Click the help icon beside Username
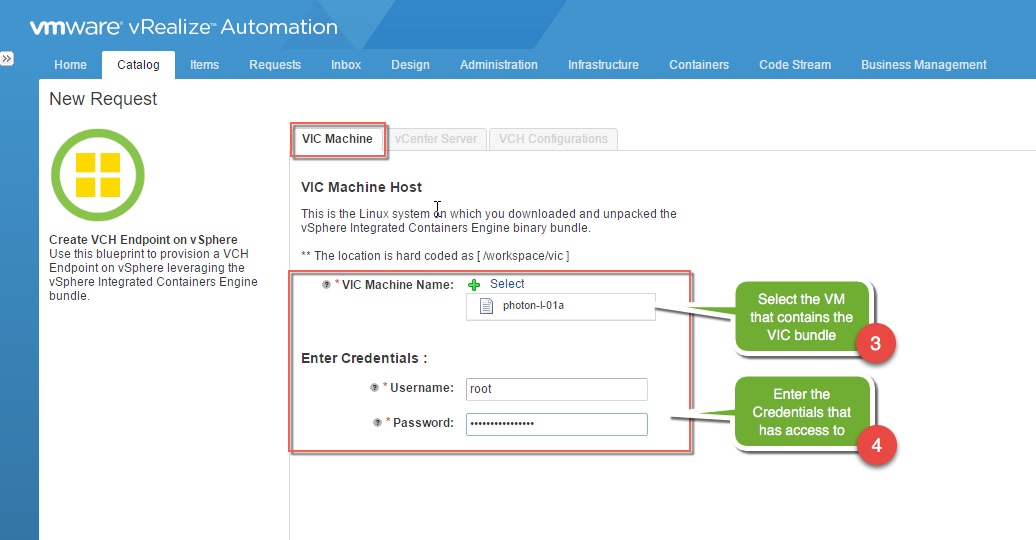Screen dimensions: 1036x540 pos(374,388)
